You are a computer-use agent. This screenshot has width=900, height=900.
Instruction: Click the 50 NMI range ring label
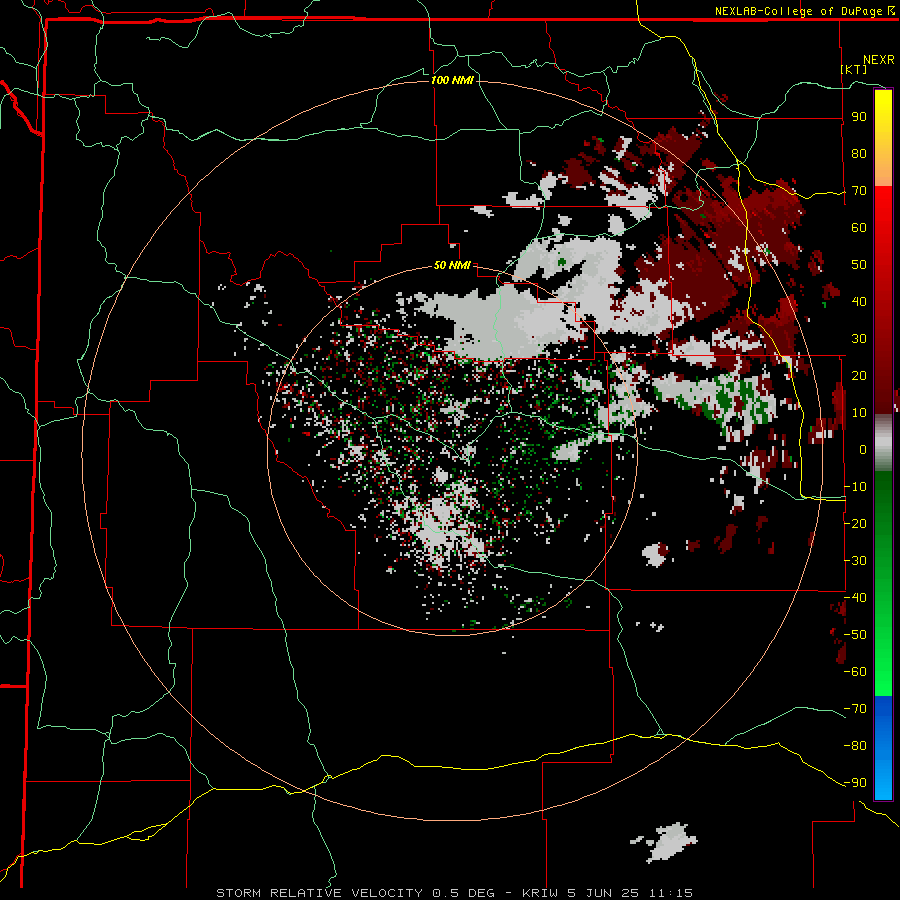coord(452,265)
